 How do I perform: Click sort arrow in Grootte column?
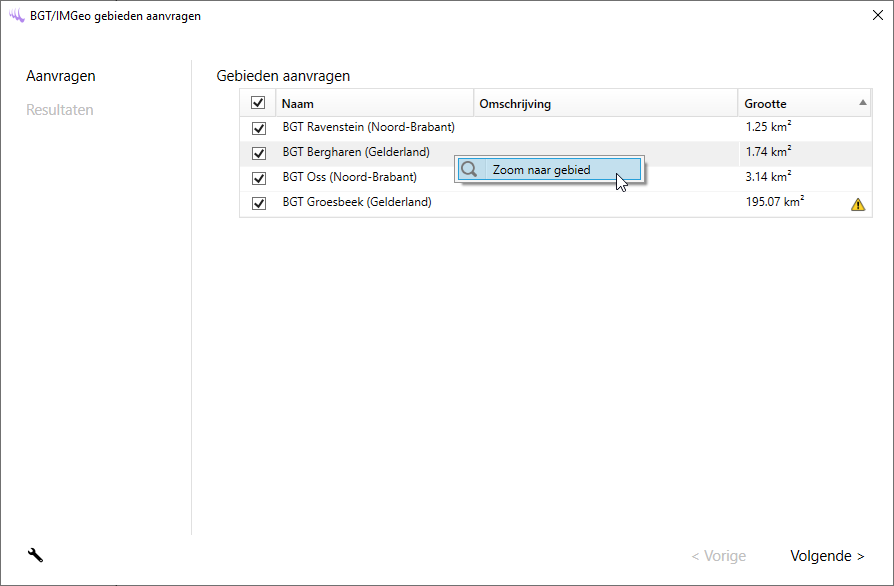point(862,103)
